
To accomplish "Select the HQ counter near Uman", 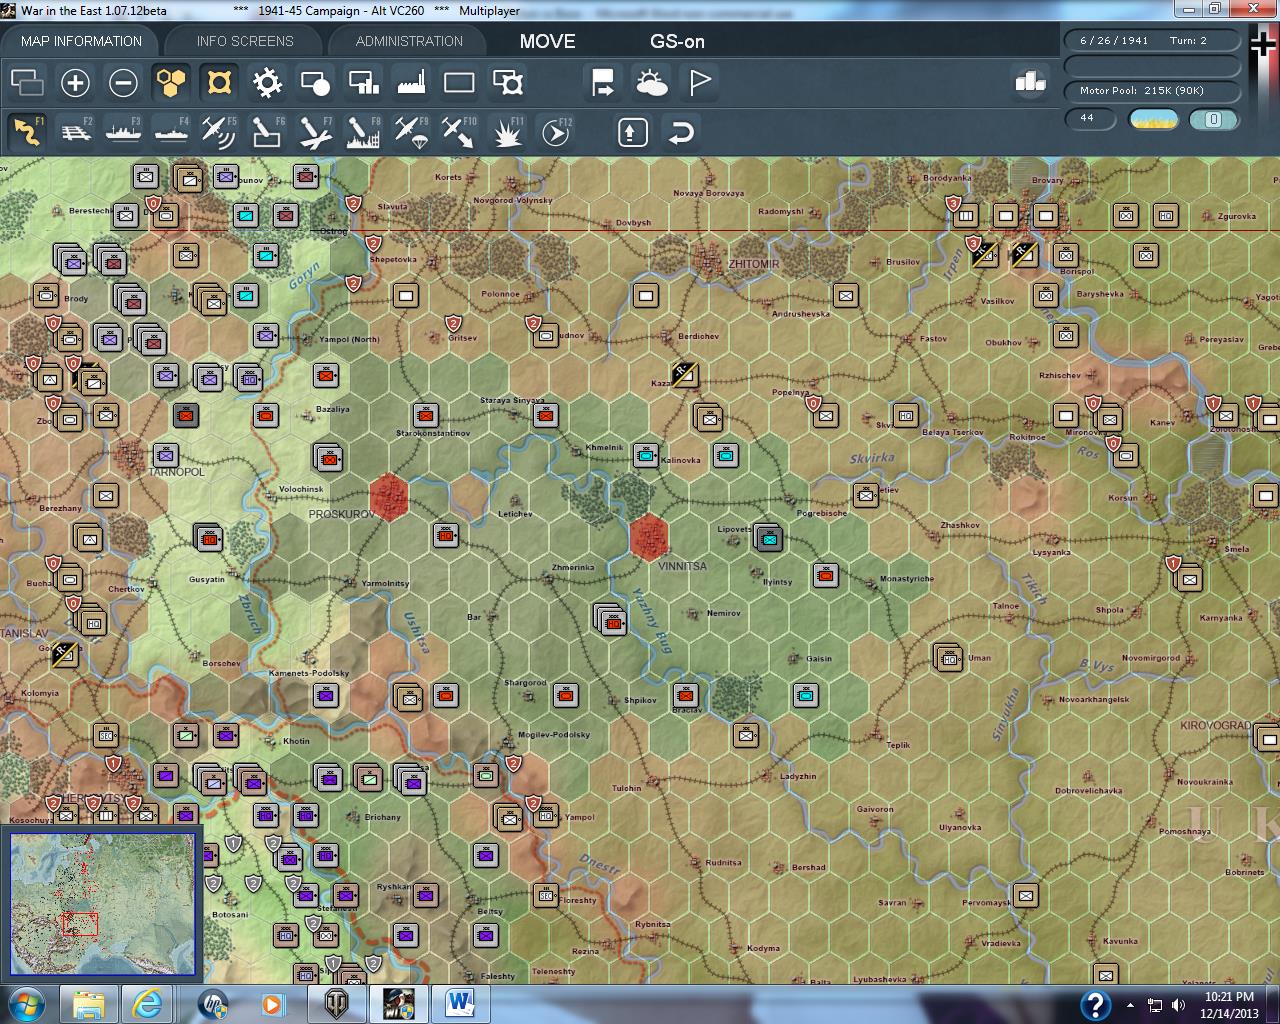I will (949, 658).
